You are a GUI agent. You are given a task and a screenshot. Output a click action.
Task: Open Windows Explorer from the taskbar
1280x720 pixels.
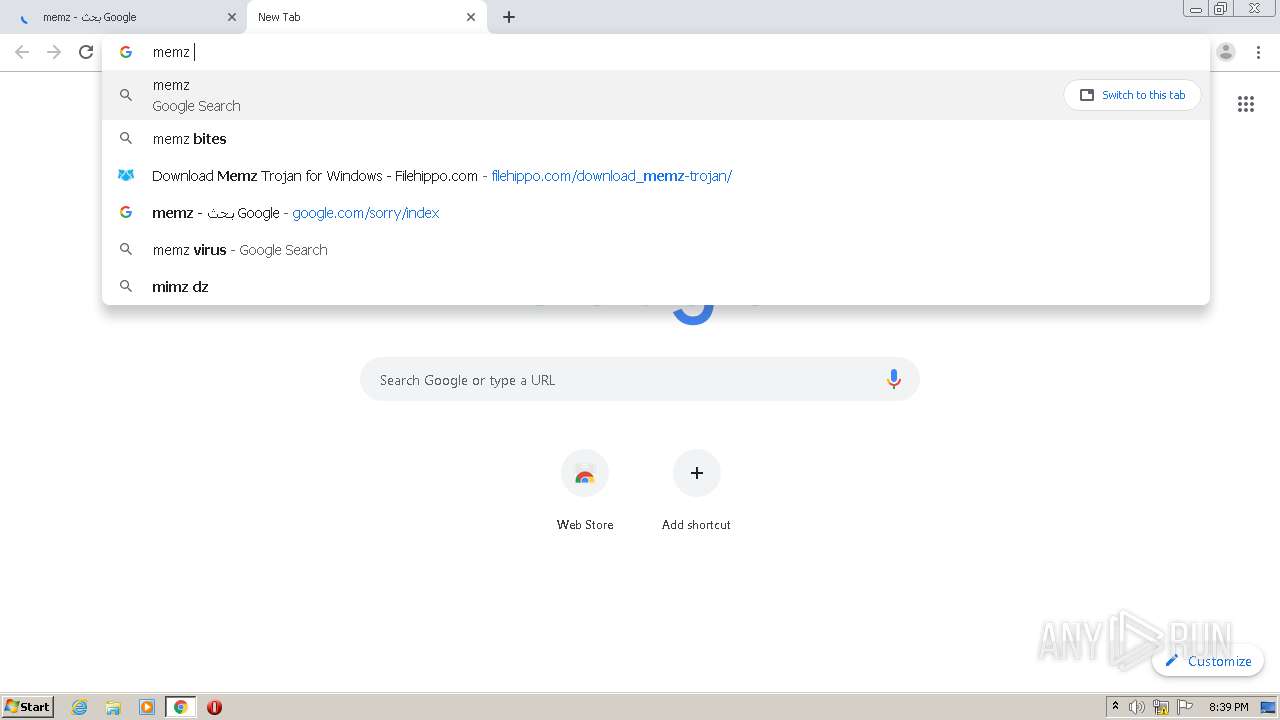(x=113, y=707)
